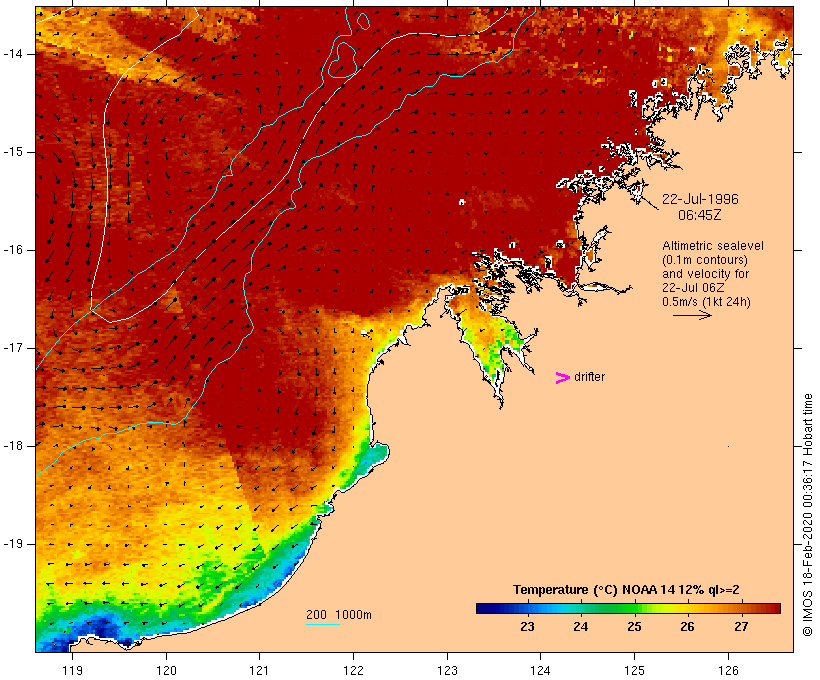Click latitude label -14 on left axis

click(x=12, y=54)
